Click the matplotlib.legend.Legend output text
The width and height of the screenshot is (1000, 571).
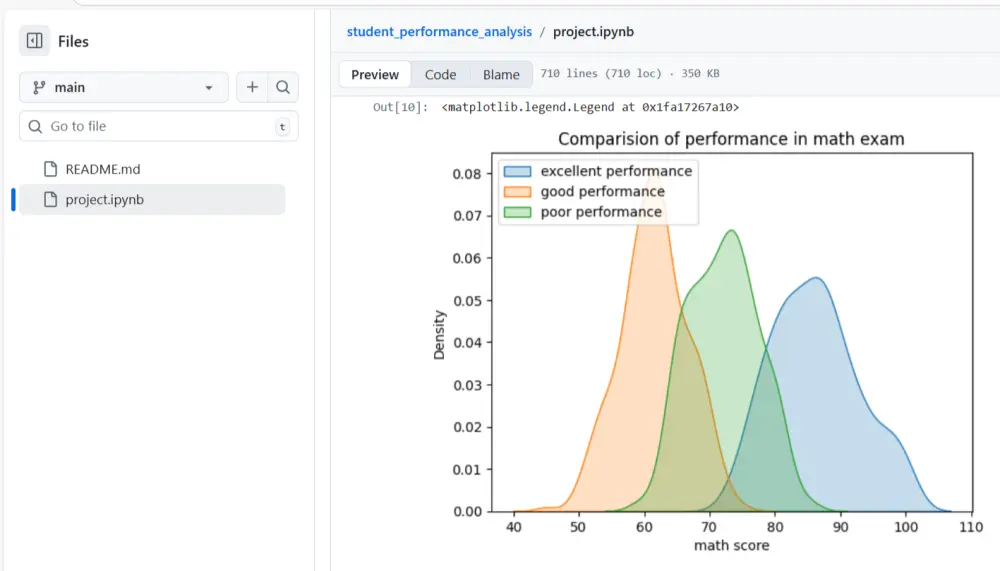591,107
